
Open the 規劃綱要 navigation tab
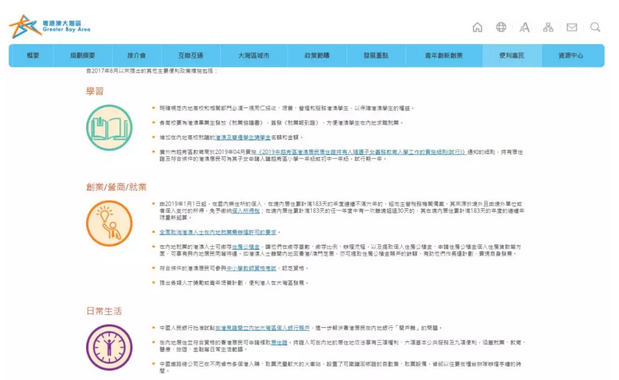point(83,56)
